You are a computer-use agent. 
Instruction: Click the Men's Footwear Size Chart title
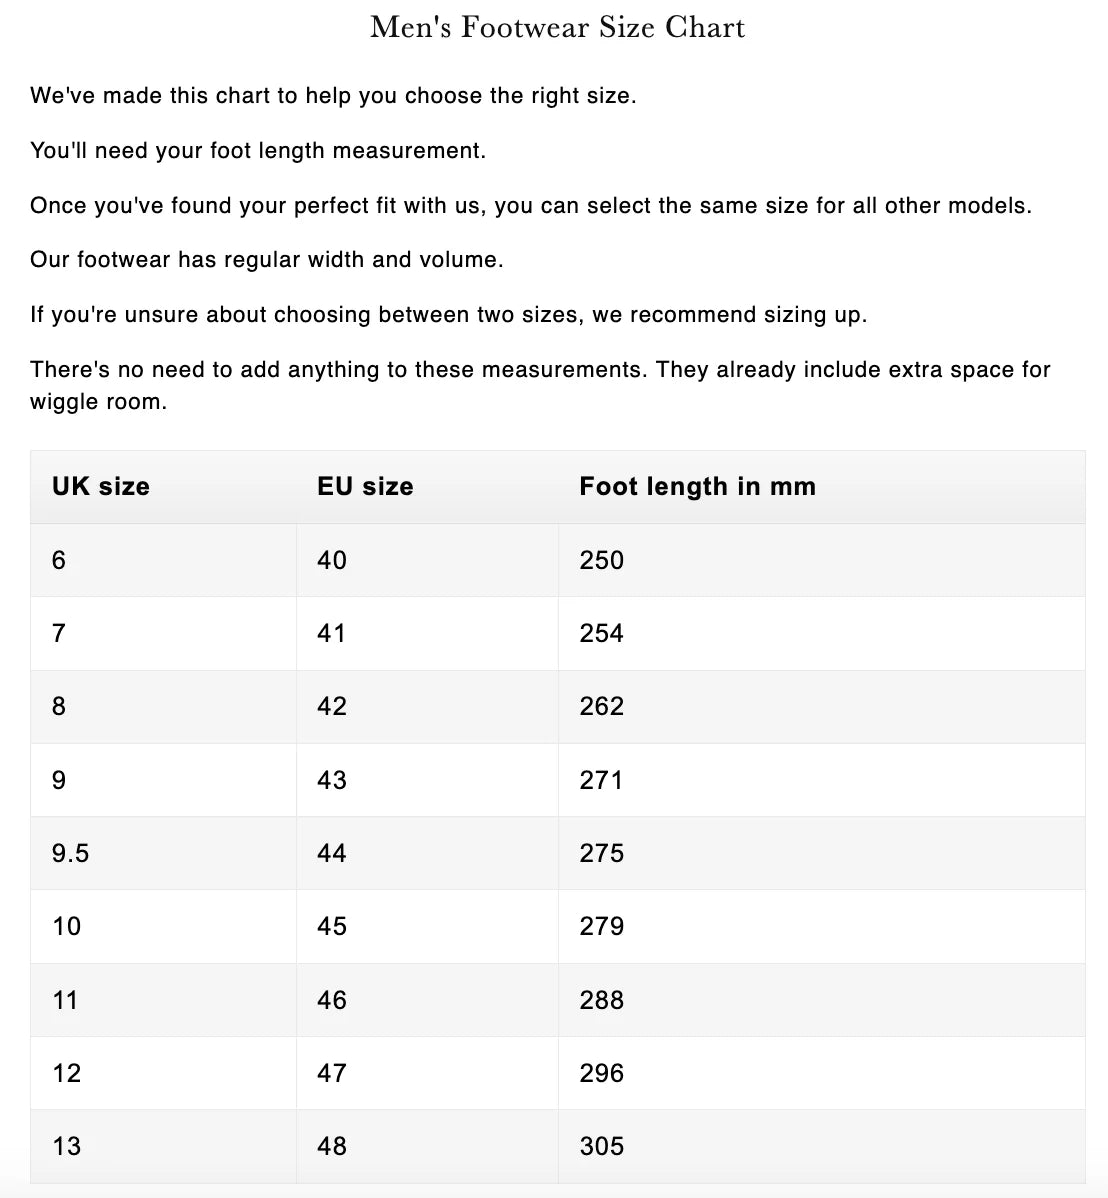point(557,27)
